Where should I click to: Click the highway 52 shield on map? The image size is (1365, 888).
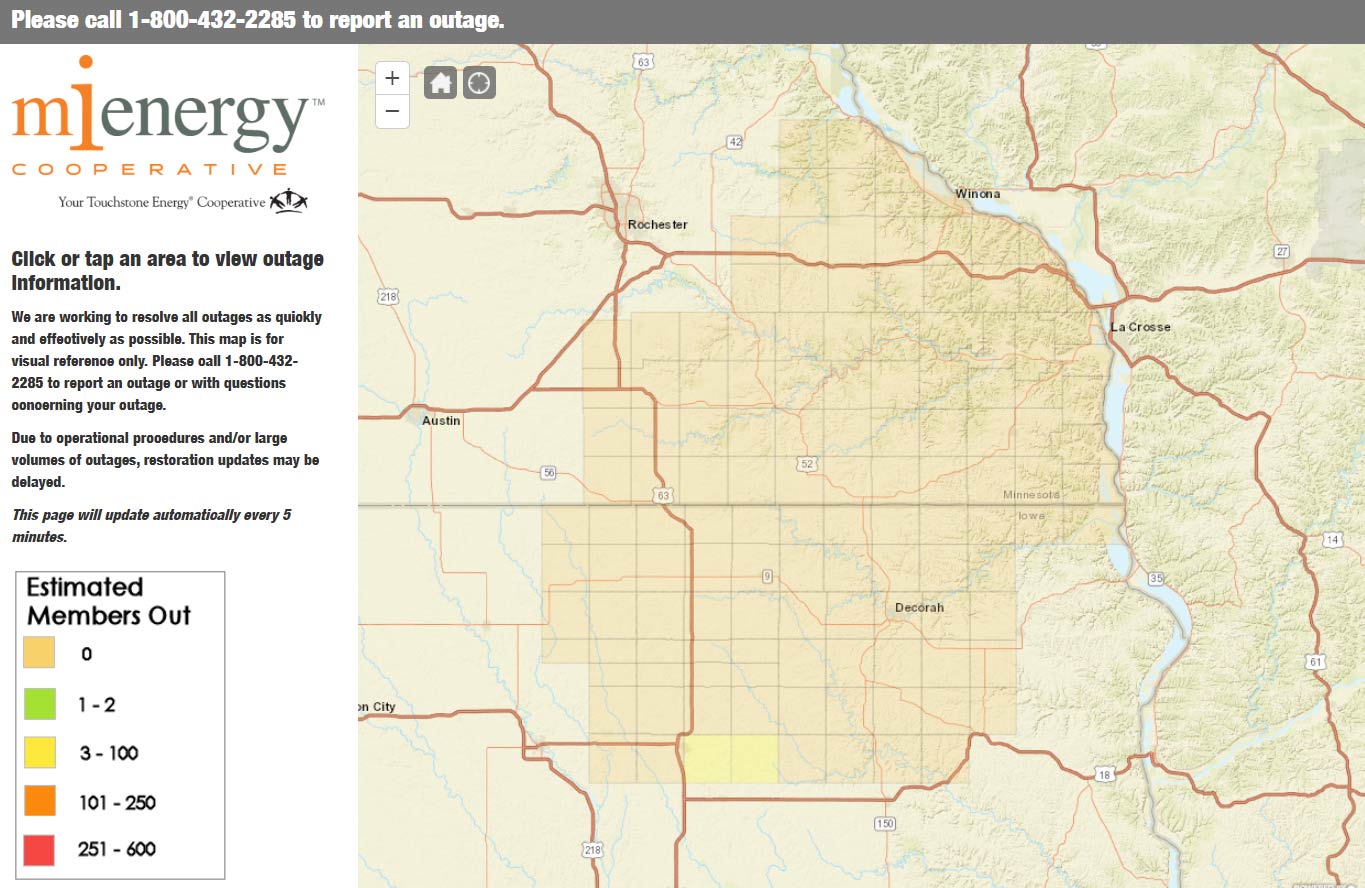click(807, 464)
